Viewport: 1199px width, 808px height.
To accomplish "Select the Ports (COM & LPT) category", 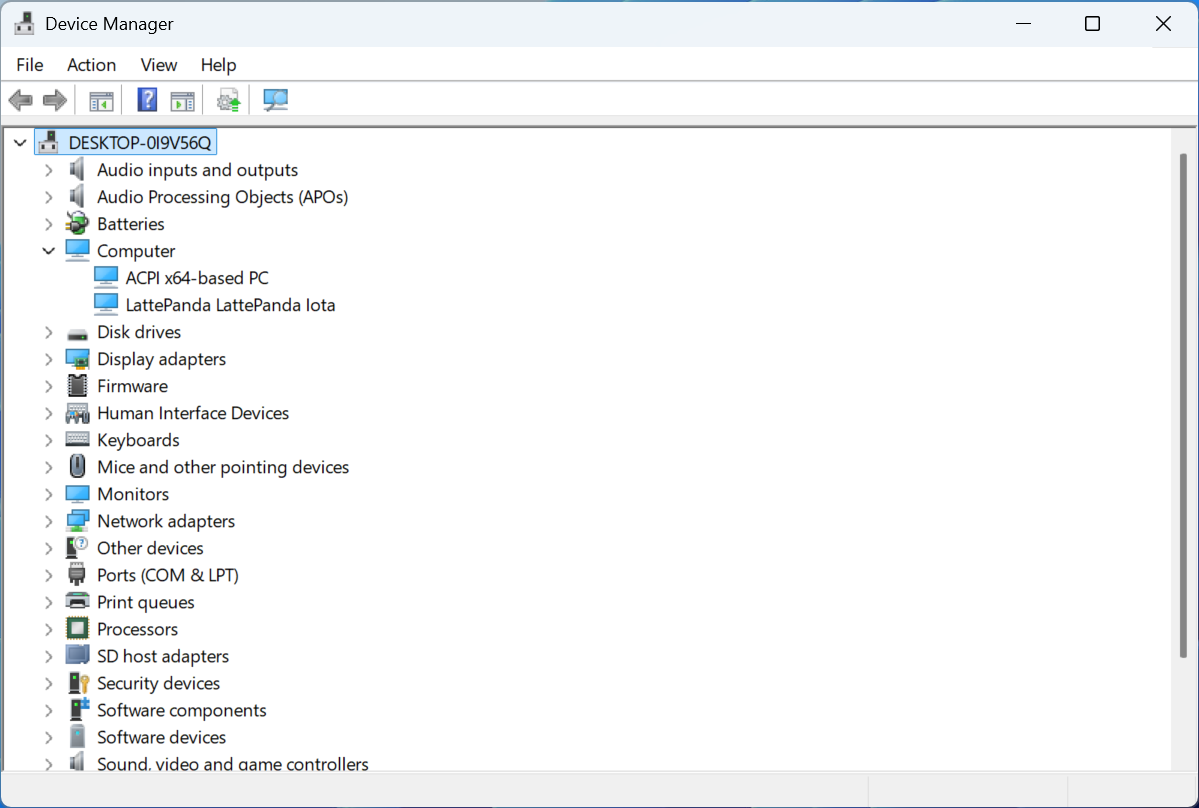I will tap(167, 575).
